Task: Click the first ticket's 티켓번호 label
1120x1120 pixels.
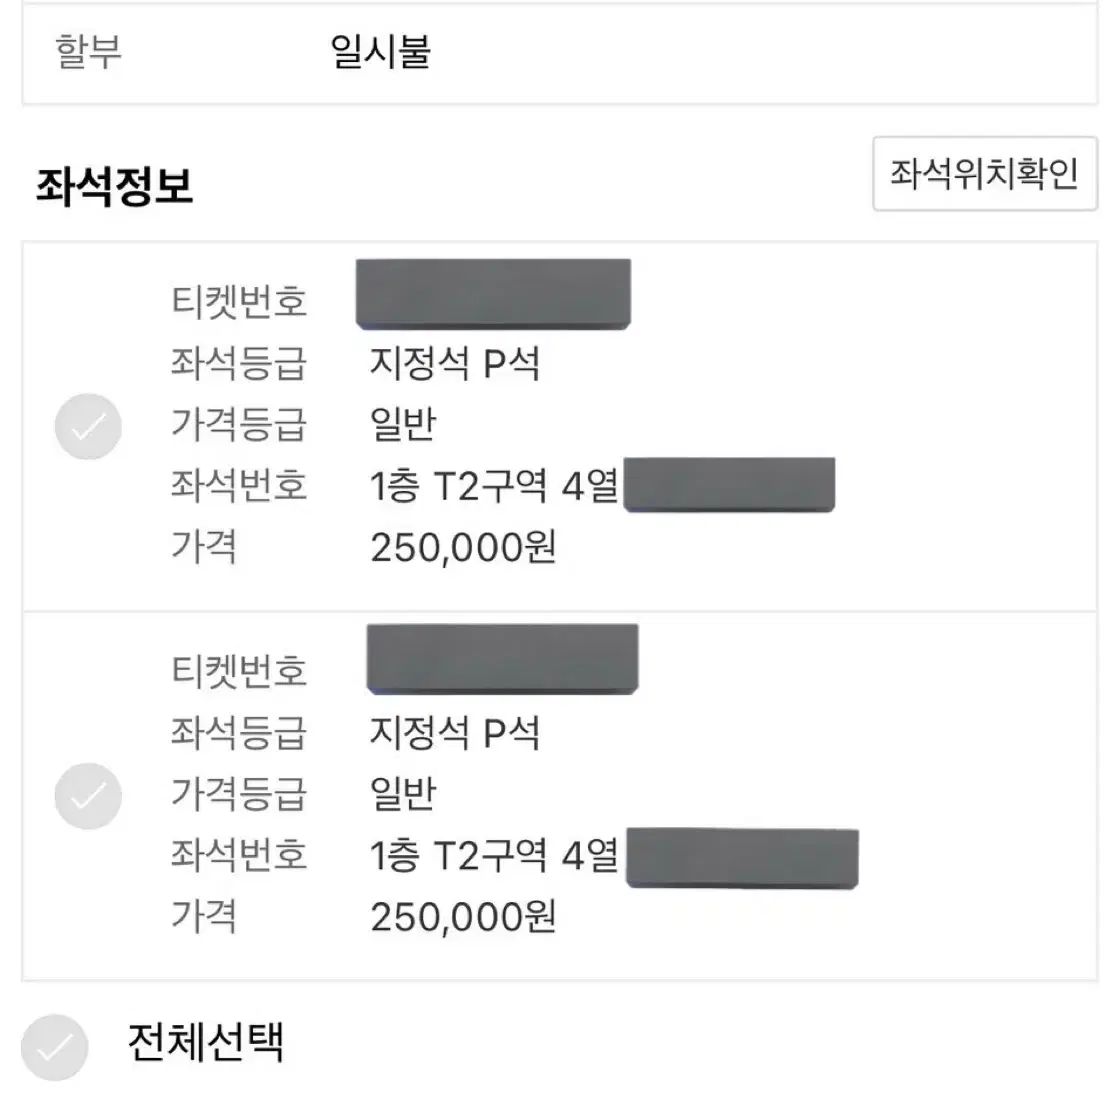Action: 239,301
